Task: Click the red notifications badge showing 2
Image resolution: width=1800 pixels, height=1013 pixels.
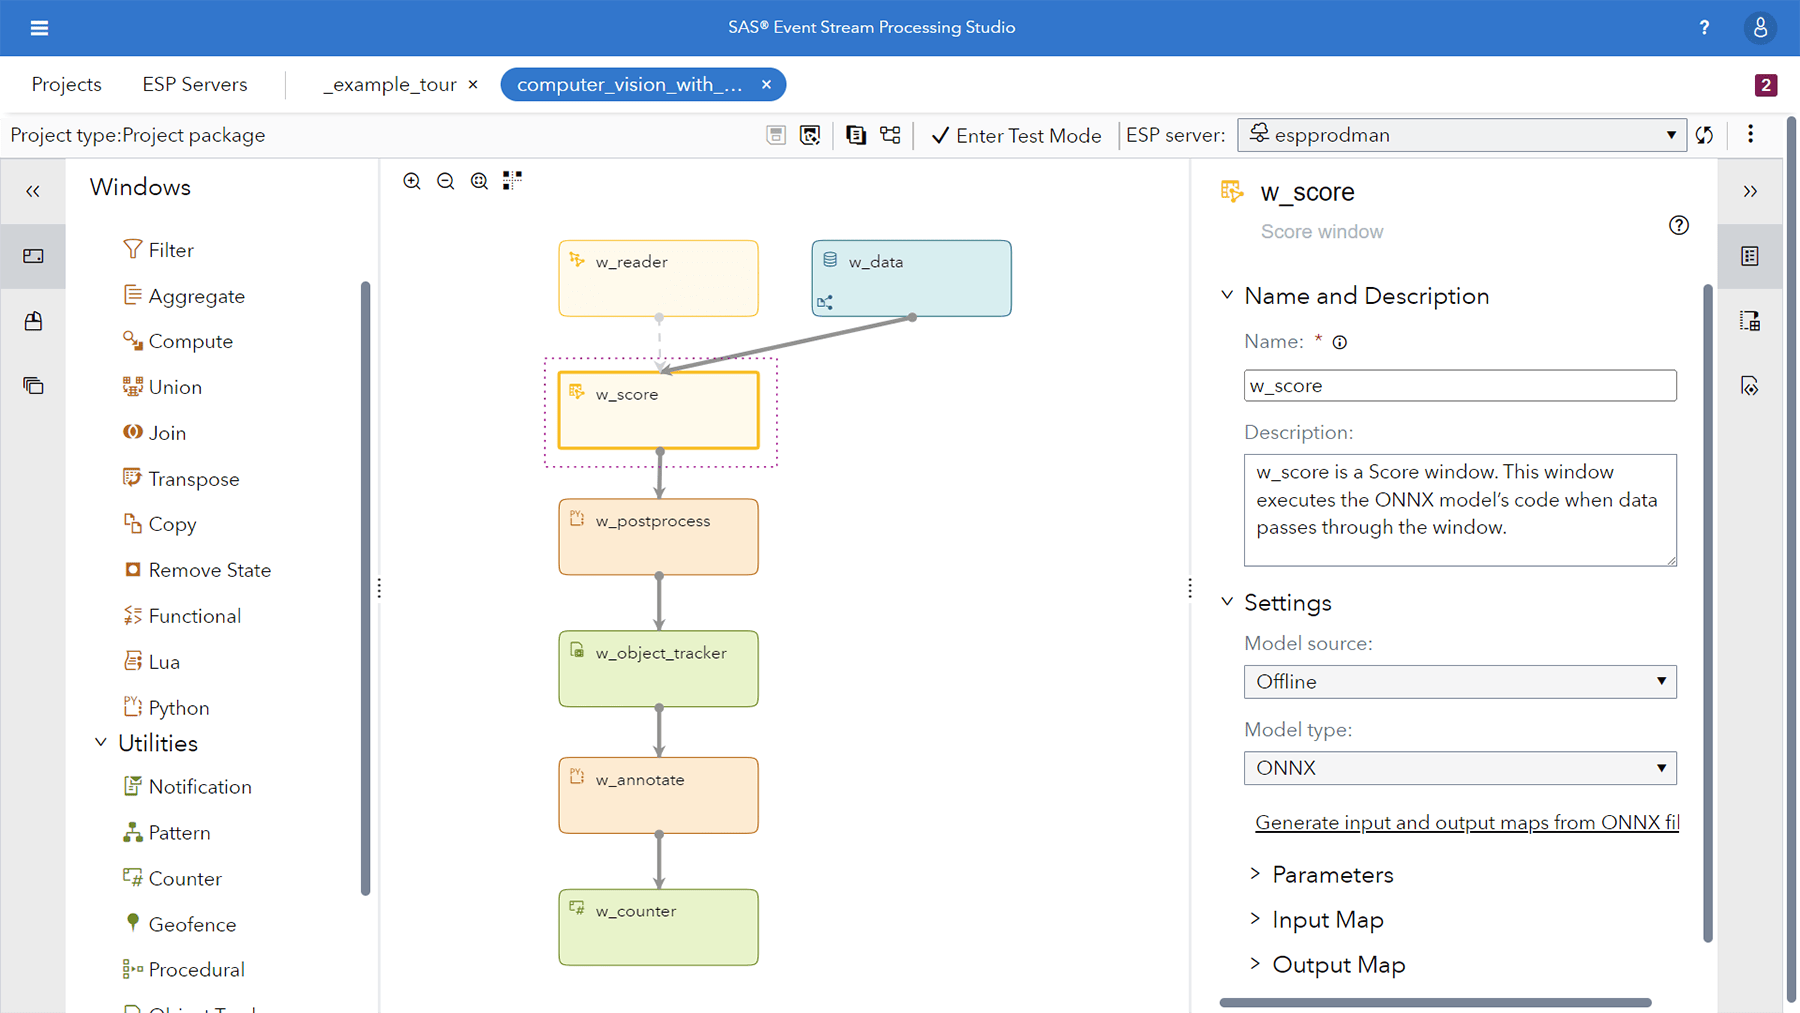Action: (x=1766, y=85)
